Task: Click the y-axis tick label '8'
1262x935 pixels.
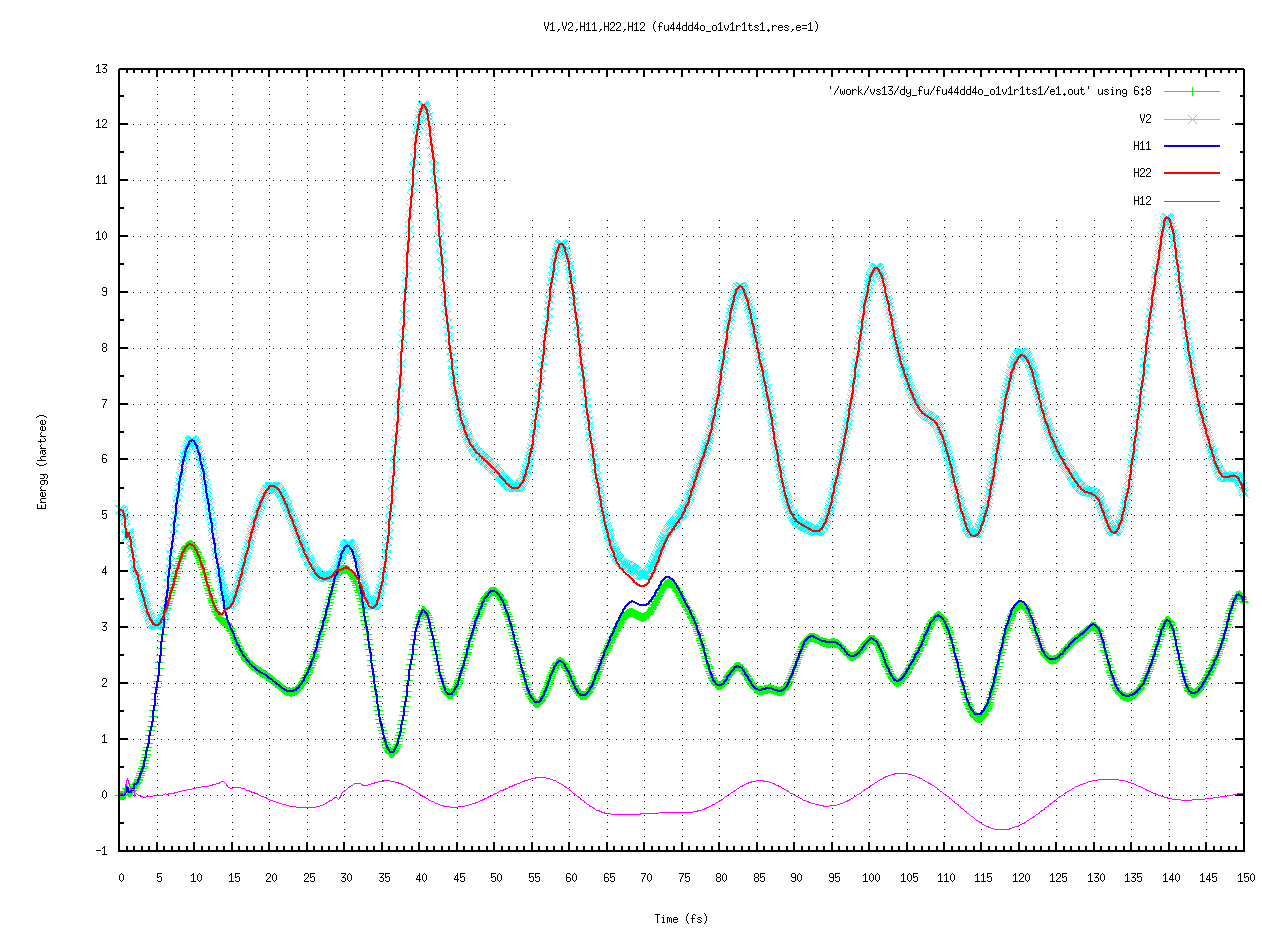Action: [x=105, y=349]
